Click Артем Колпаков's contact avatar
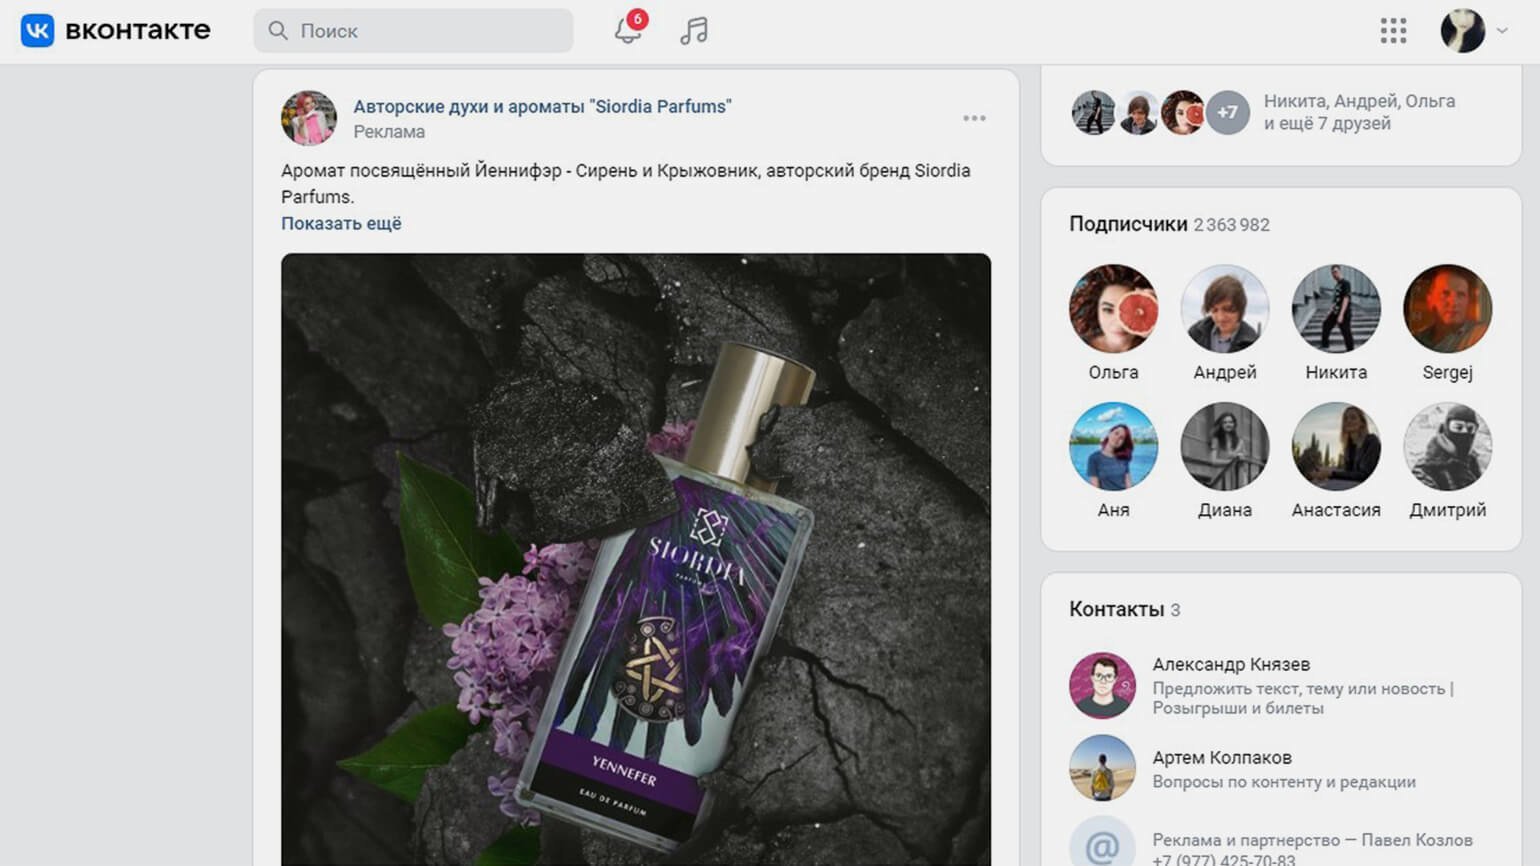This screenshot has width=1540, height=866. (1102, 768)
